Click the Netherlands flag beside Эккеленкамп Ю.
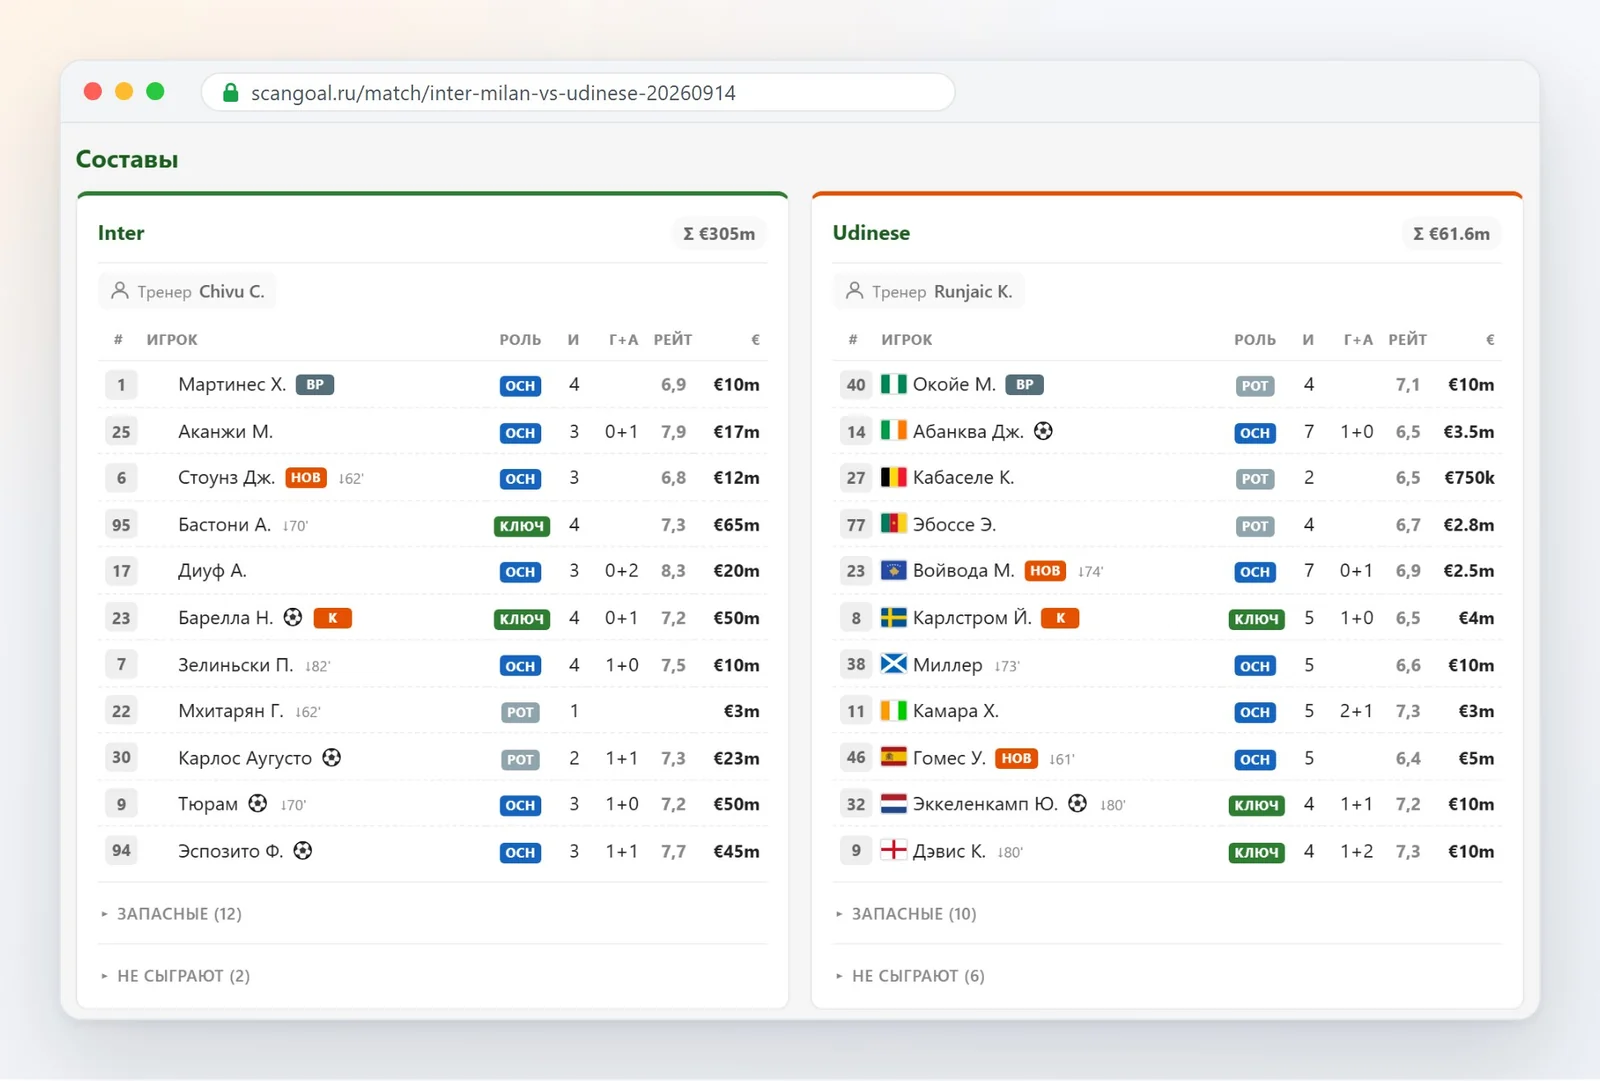1600x1081 pixels. (x=893, y=803)
